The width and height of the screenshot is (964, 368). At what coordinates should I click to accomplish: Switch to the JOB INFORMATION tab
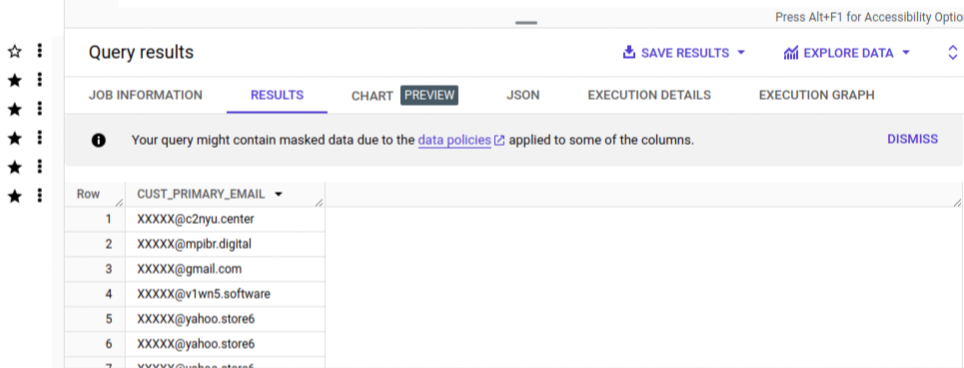click(146, 95)
